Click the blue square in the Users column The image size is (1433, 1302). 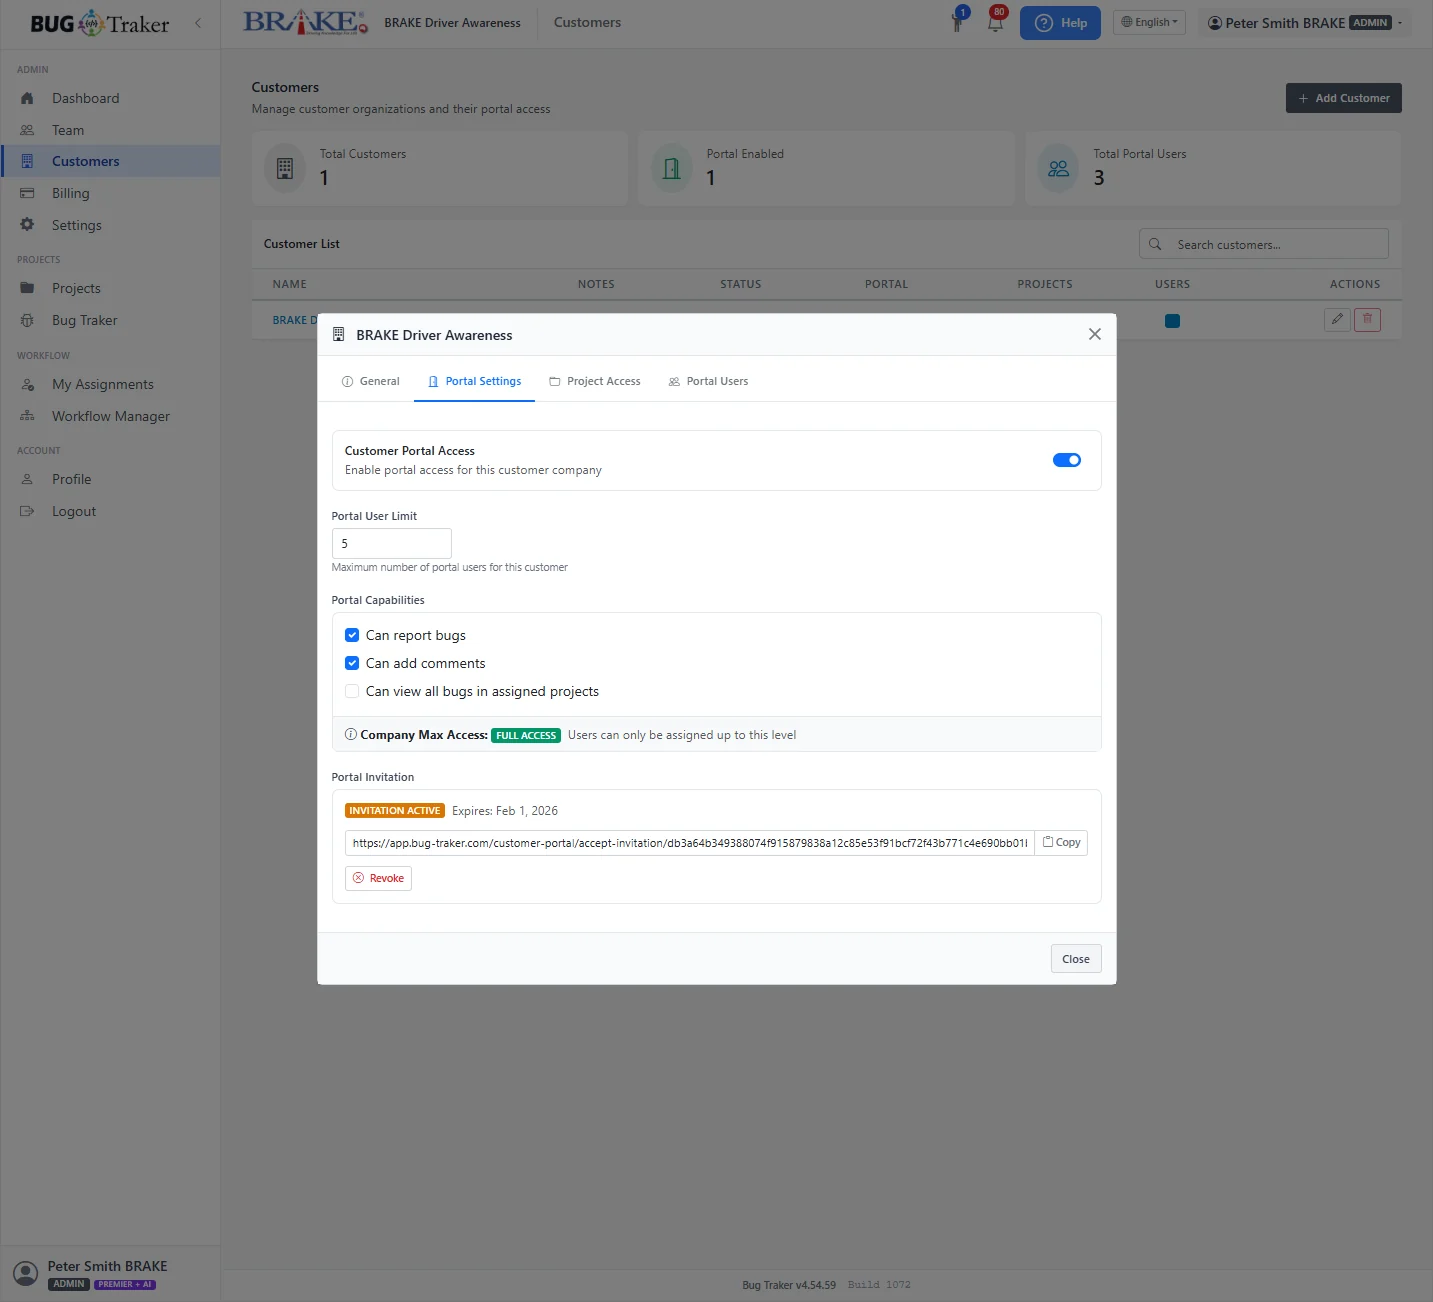tap(1172, 321)
